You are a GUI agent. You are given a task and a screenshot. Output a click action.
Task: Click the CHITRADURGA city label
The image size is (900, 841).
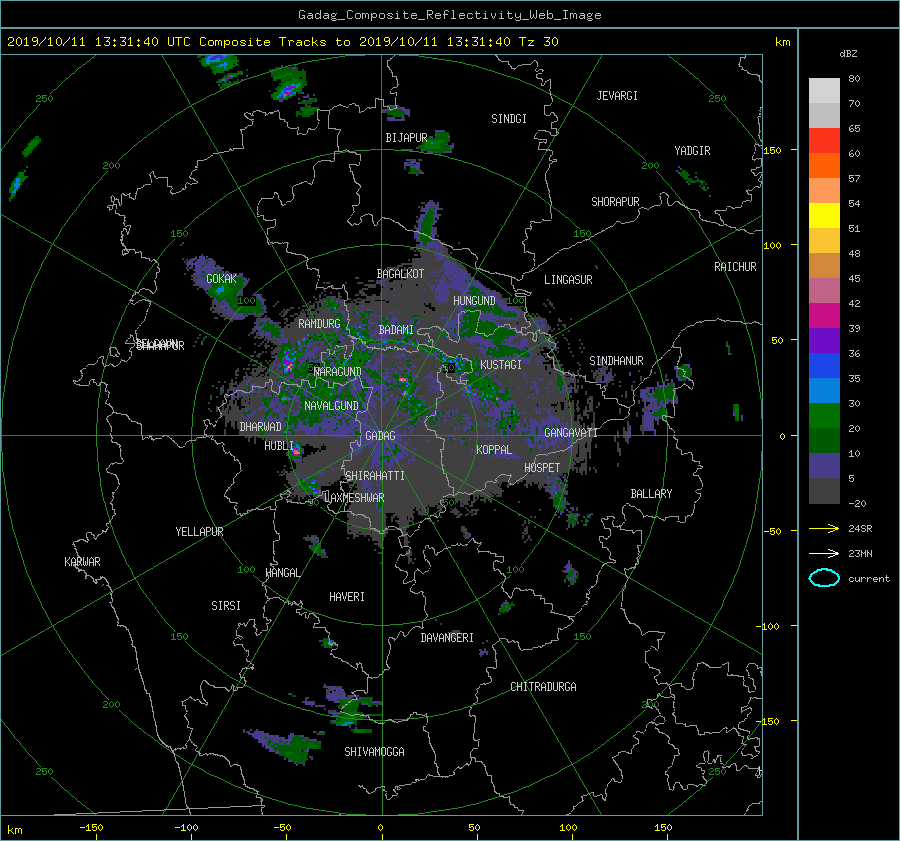(544, 687)
